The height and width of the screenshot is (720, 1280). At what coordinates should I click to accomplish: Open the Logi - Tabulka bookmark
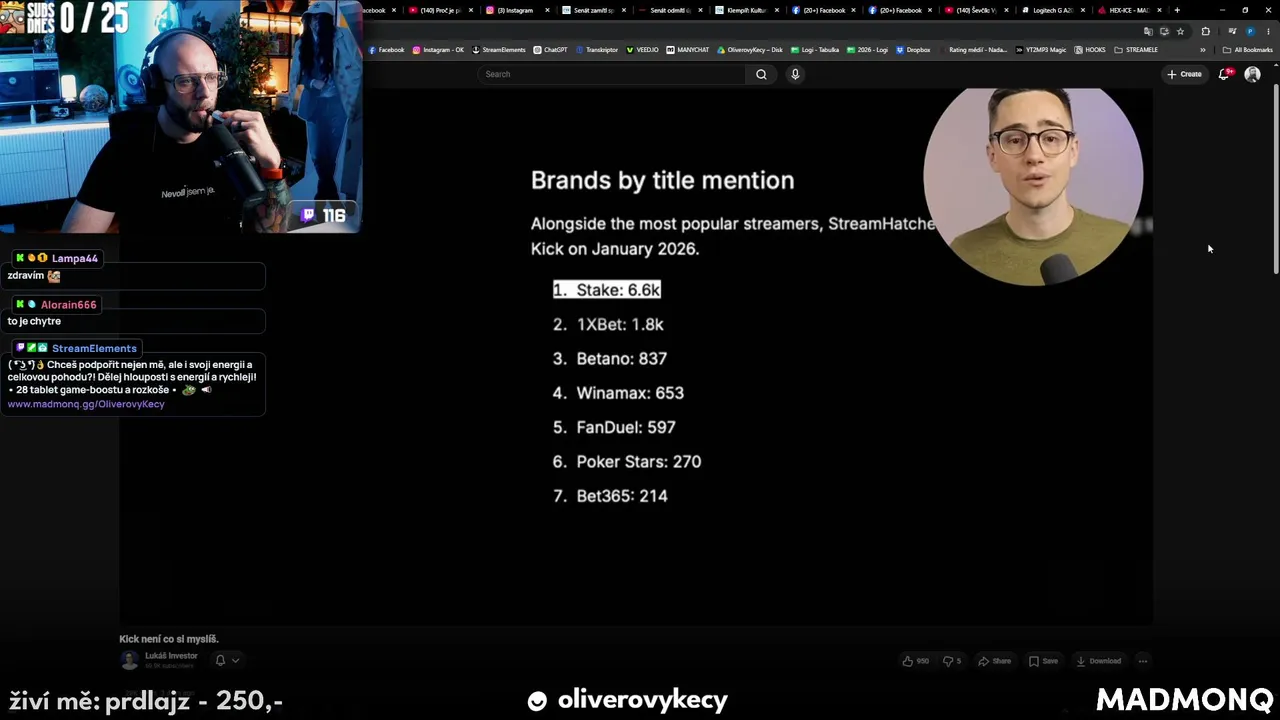coord(815,50)
